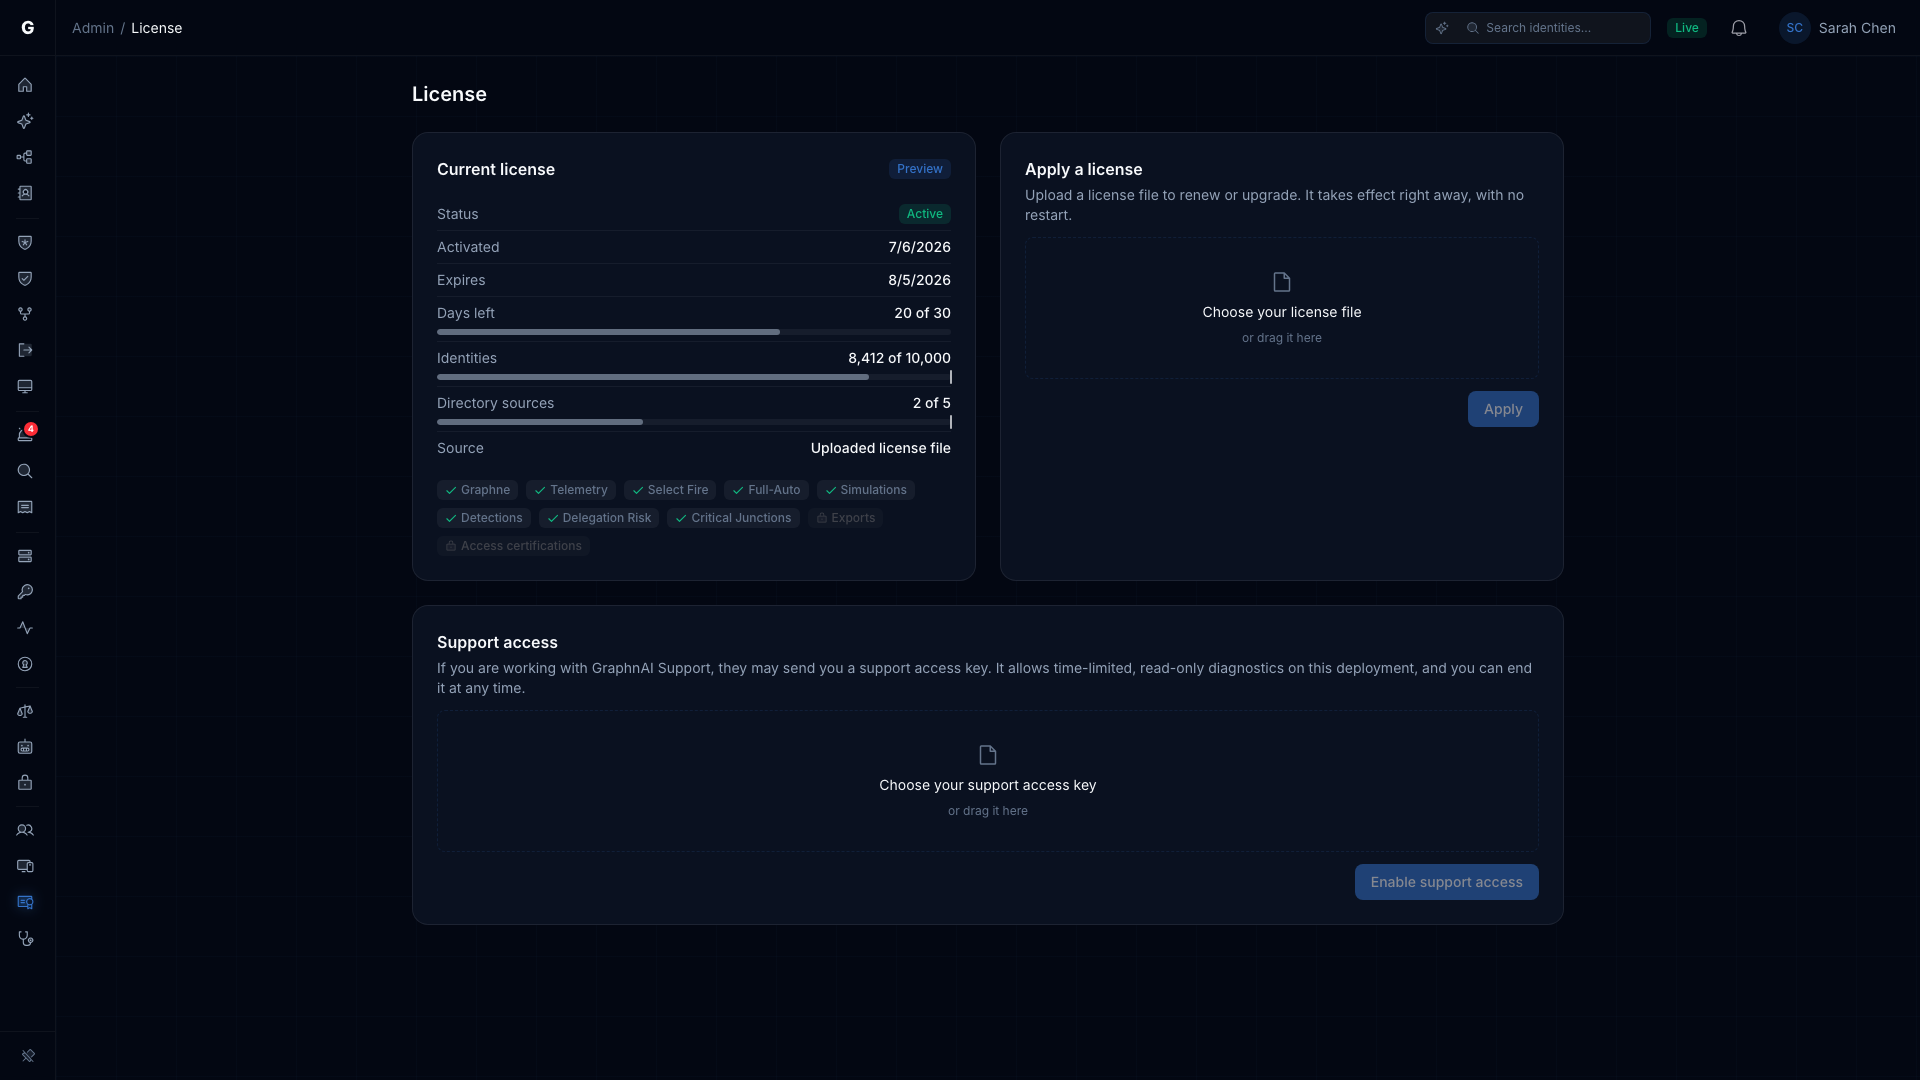Open the receipt message sidebar icon
The width and height of the screenshot is (1920, 1080).
click(x=25, y=507)
